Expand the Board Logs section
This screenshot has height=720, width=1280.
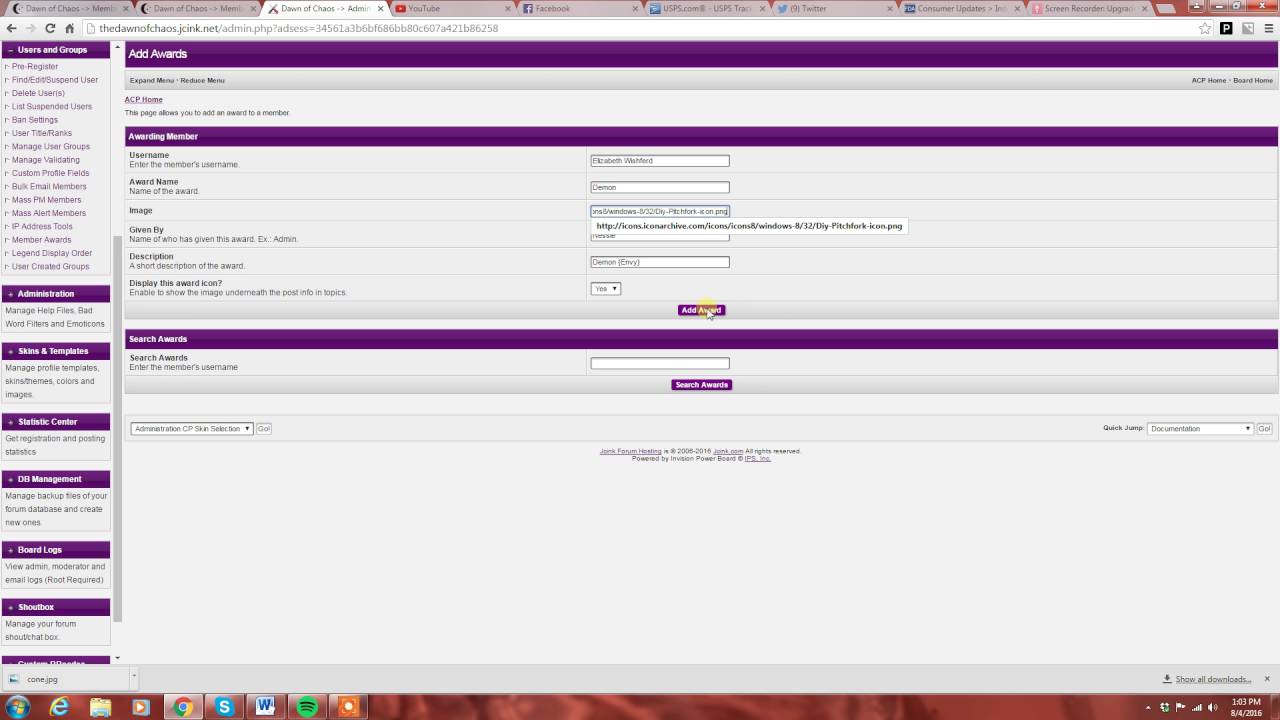click(x=10, y=549)
